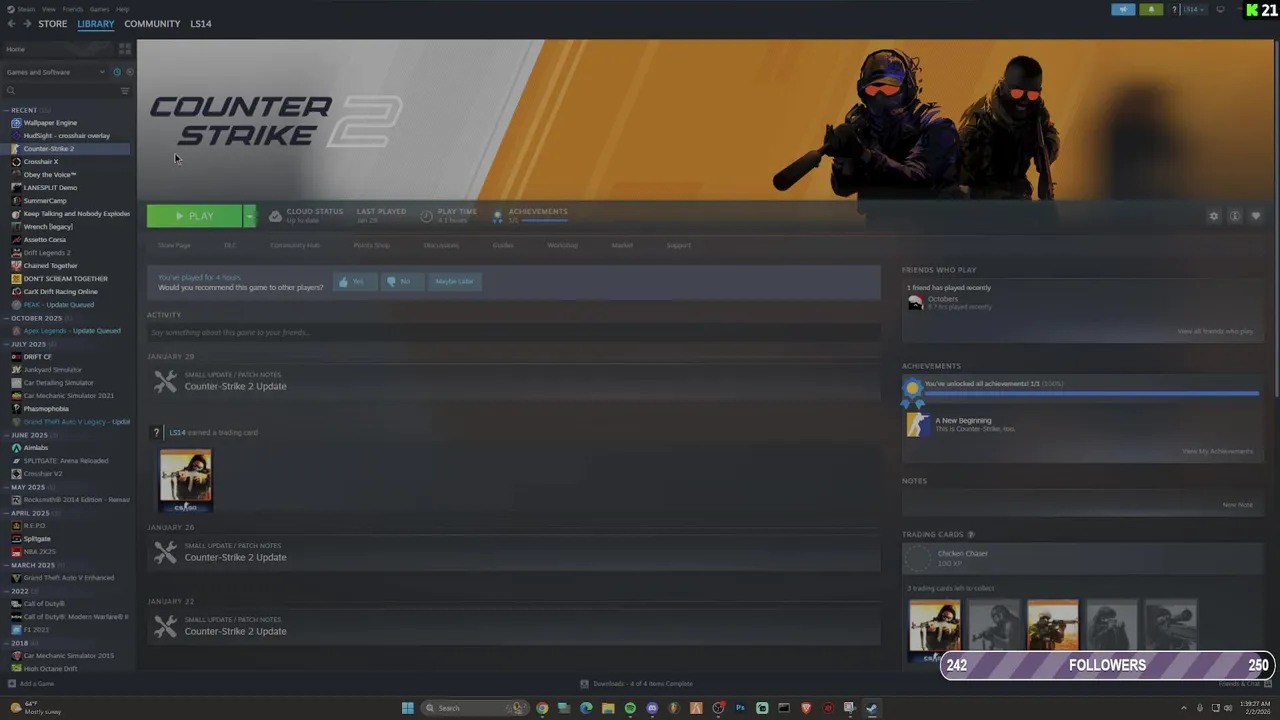Viewport: 1280px width, 720px height.
Task: Open Steam icon on the taskbar
Action: point(872,708)
